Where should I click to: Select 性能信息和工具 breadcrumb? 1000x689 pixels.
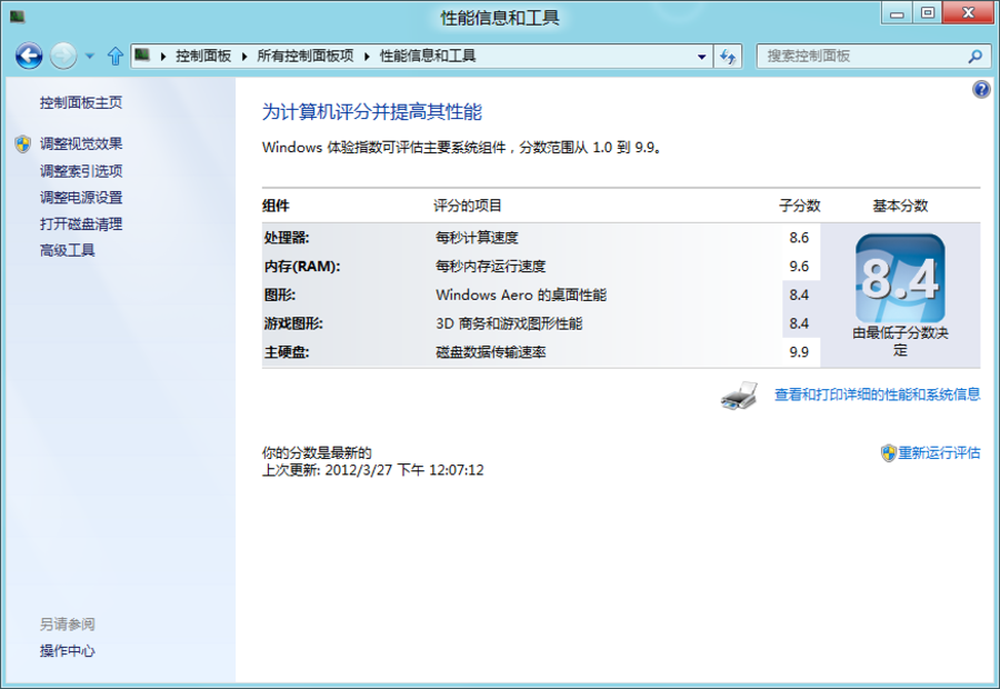[x=428, y=56]
